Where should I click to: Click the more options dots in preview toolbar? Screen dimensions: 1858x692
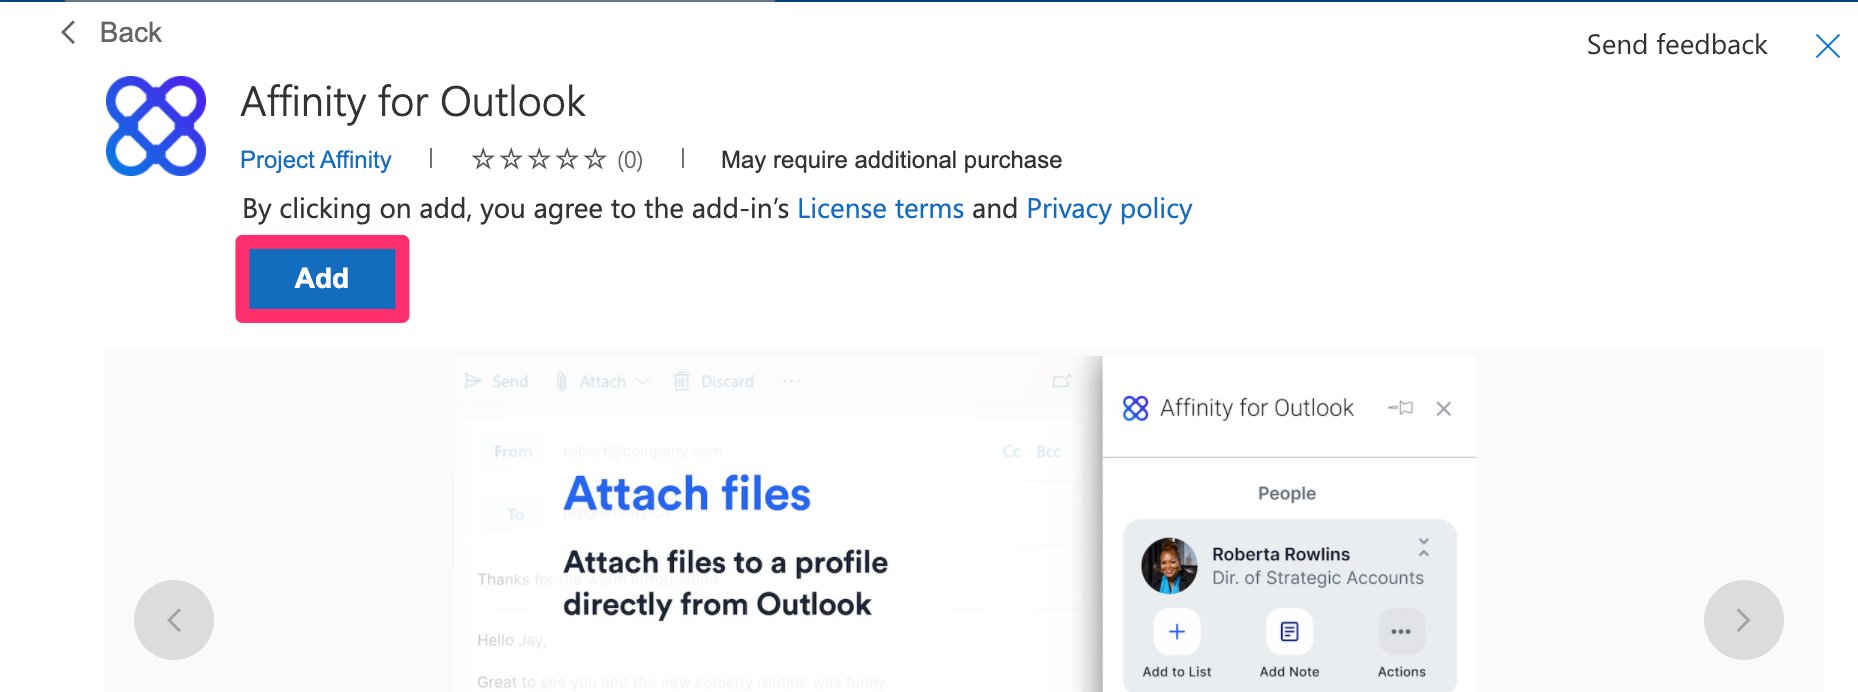tap(791, 381)
